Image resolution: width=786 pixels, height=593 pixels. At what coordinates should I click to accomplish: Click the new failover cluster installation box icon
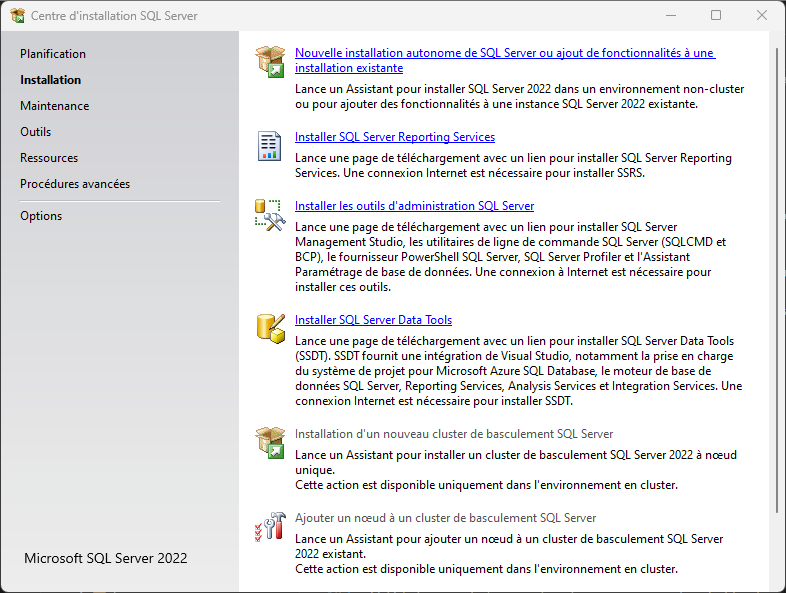(x=270, y=442)
